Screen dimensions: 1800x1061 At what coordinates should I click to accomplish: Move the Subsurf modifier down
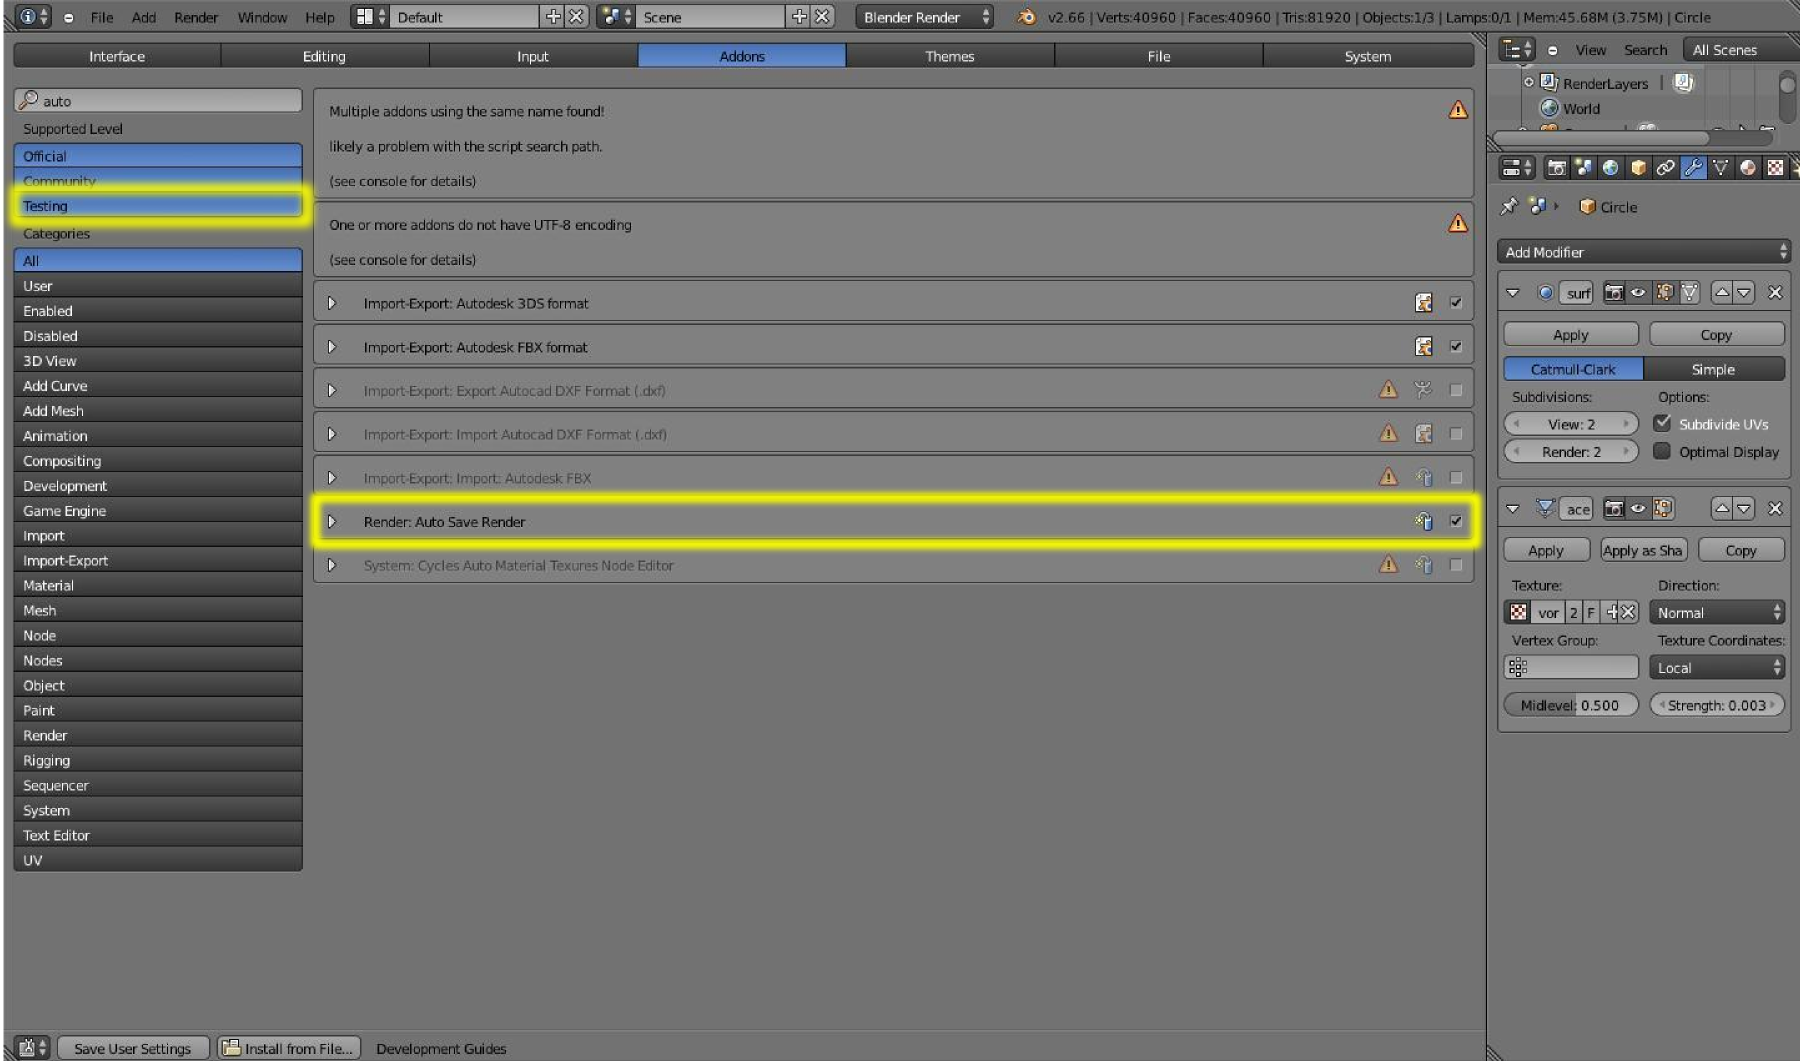(1744, 293)
